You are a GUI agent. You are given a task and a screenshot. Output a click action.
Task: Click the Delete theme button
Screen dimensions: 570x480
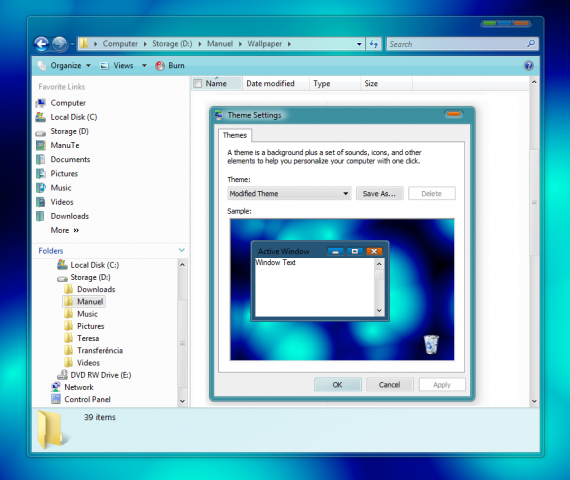pos(431,193)
